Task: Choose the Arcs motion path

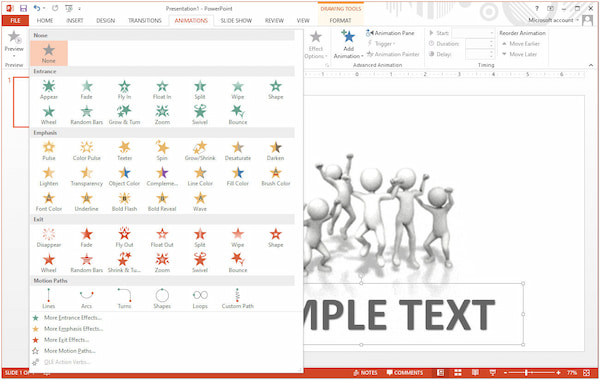Action: 86,298
